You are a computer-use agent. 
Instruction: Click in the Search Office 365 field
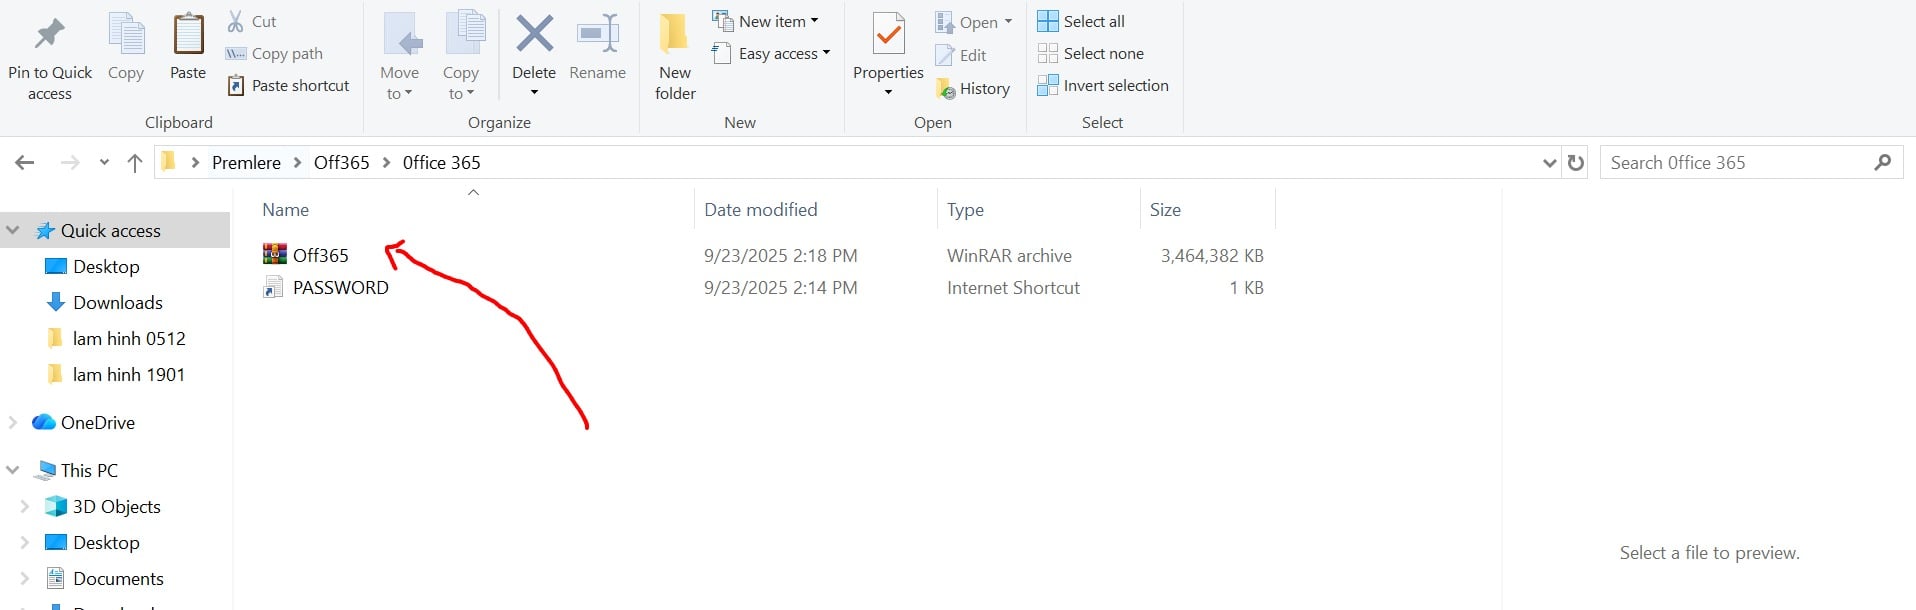1735,163
